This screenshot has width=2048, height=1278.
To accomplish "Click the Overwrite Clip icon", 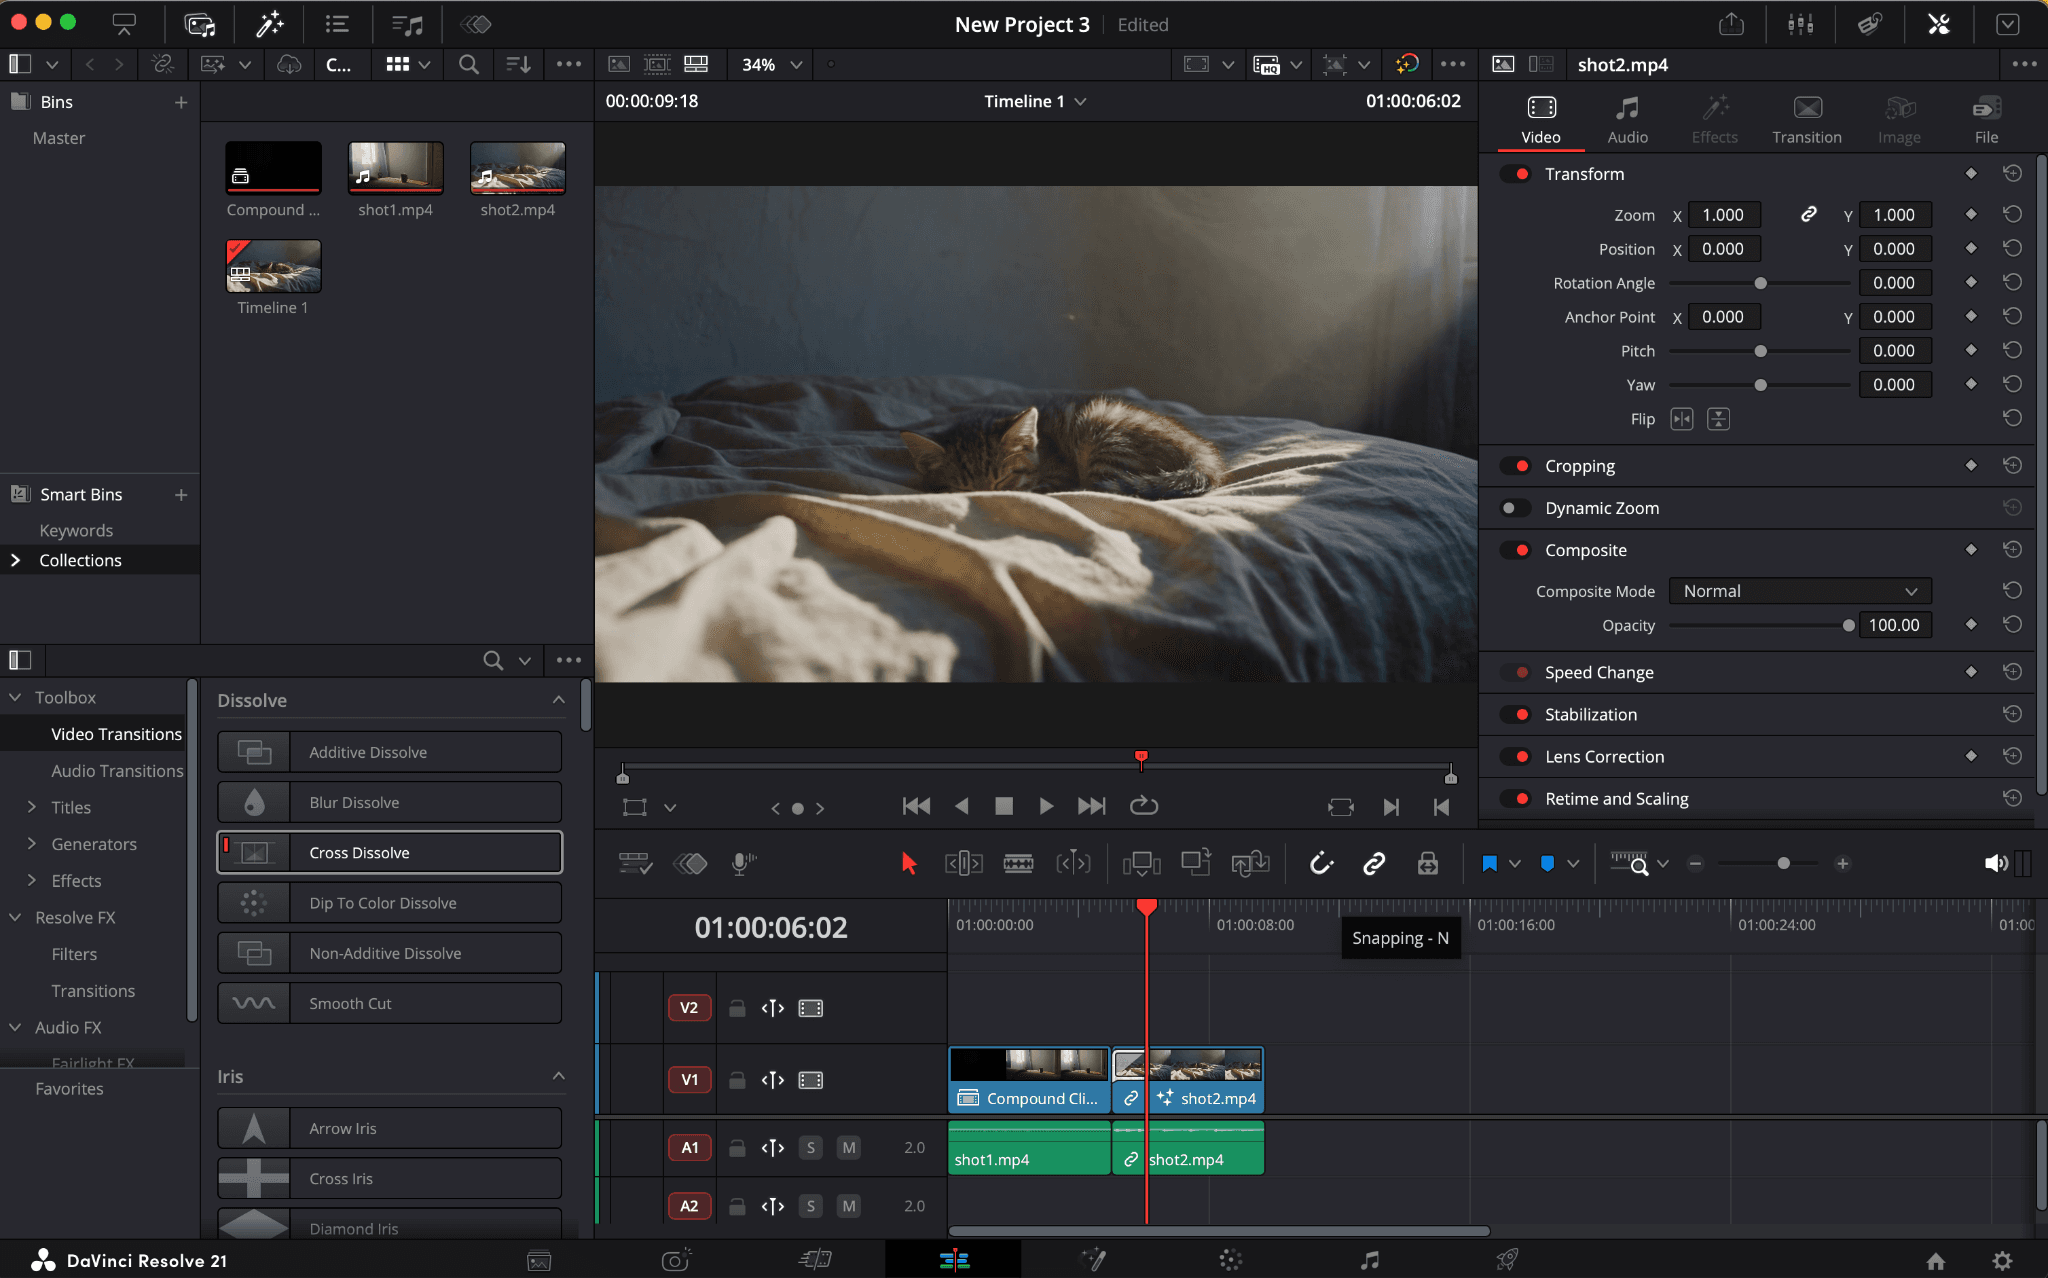I will point(1195,862).
